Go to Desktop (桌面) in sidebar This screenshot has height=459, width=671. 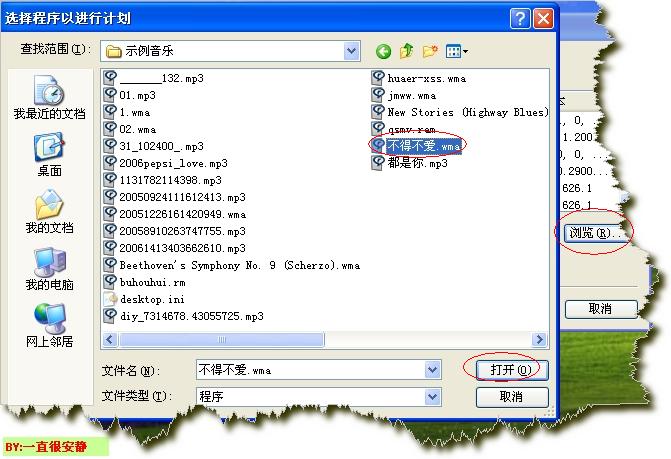point(49,154)
